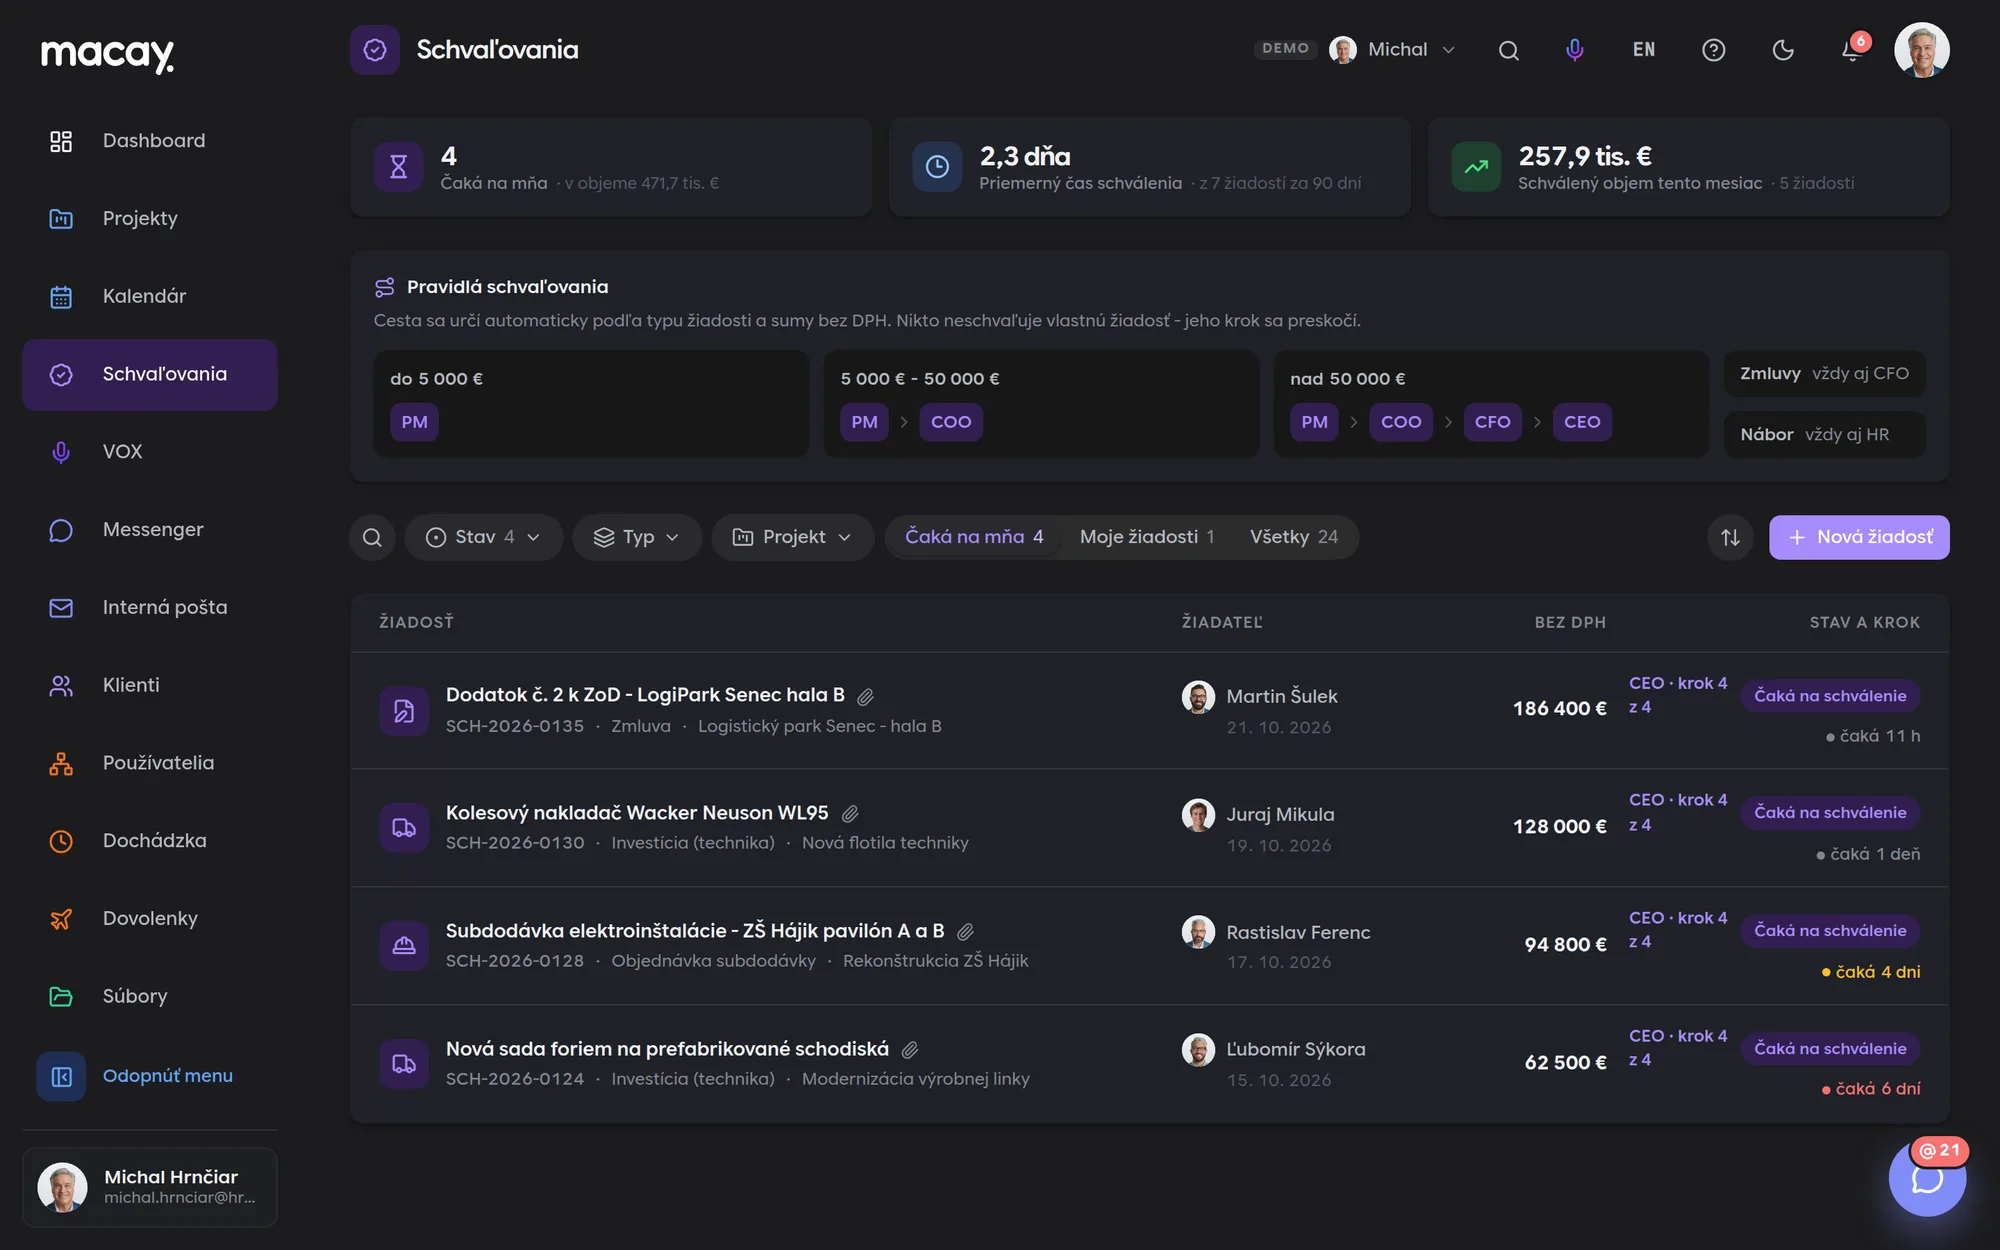
Task: Switch to the Moje žiadosti tab
Action: tap(1147, 537)
